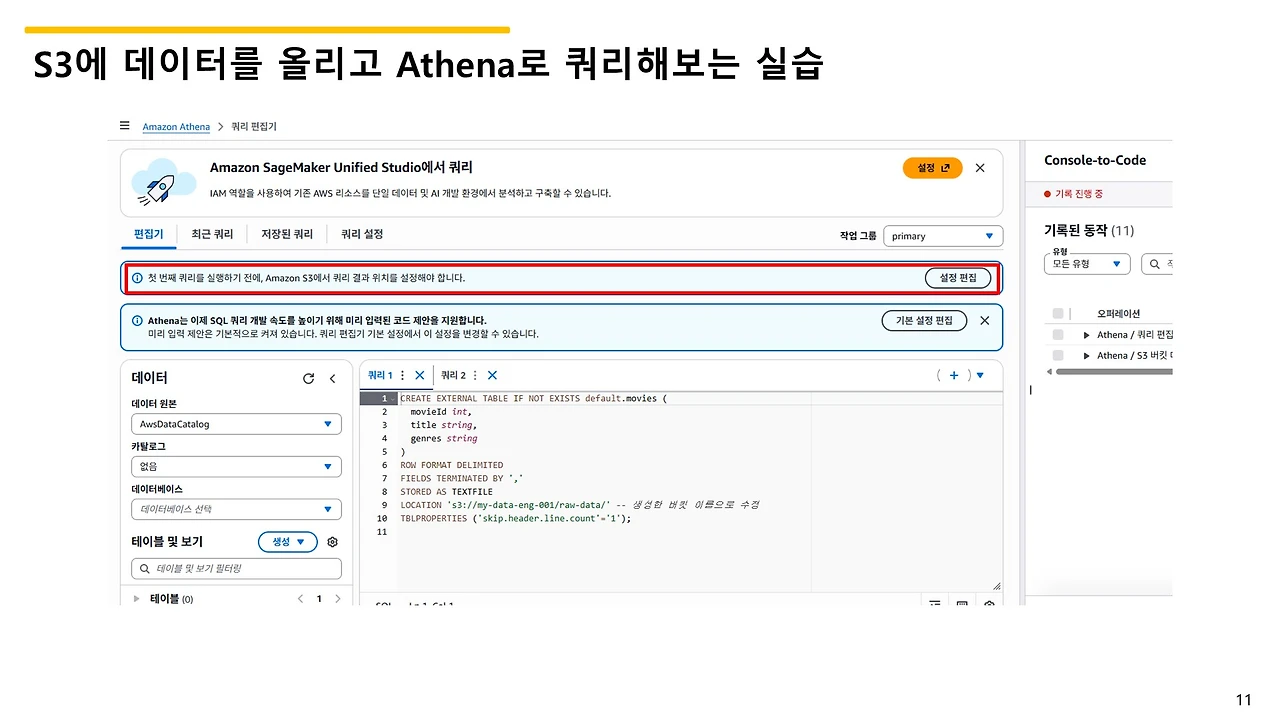Screen dimensions: 1280x720
Task: Select the 쿼리 2 editor tab
Action: [x=453, y=375]
